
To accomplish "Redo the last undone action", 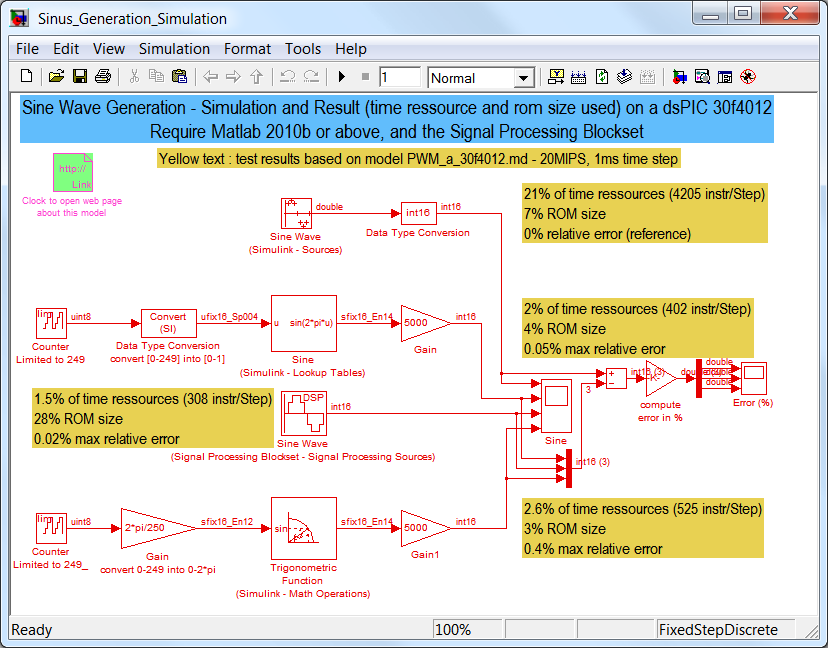I will click(311, 77).
